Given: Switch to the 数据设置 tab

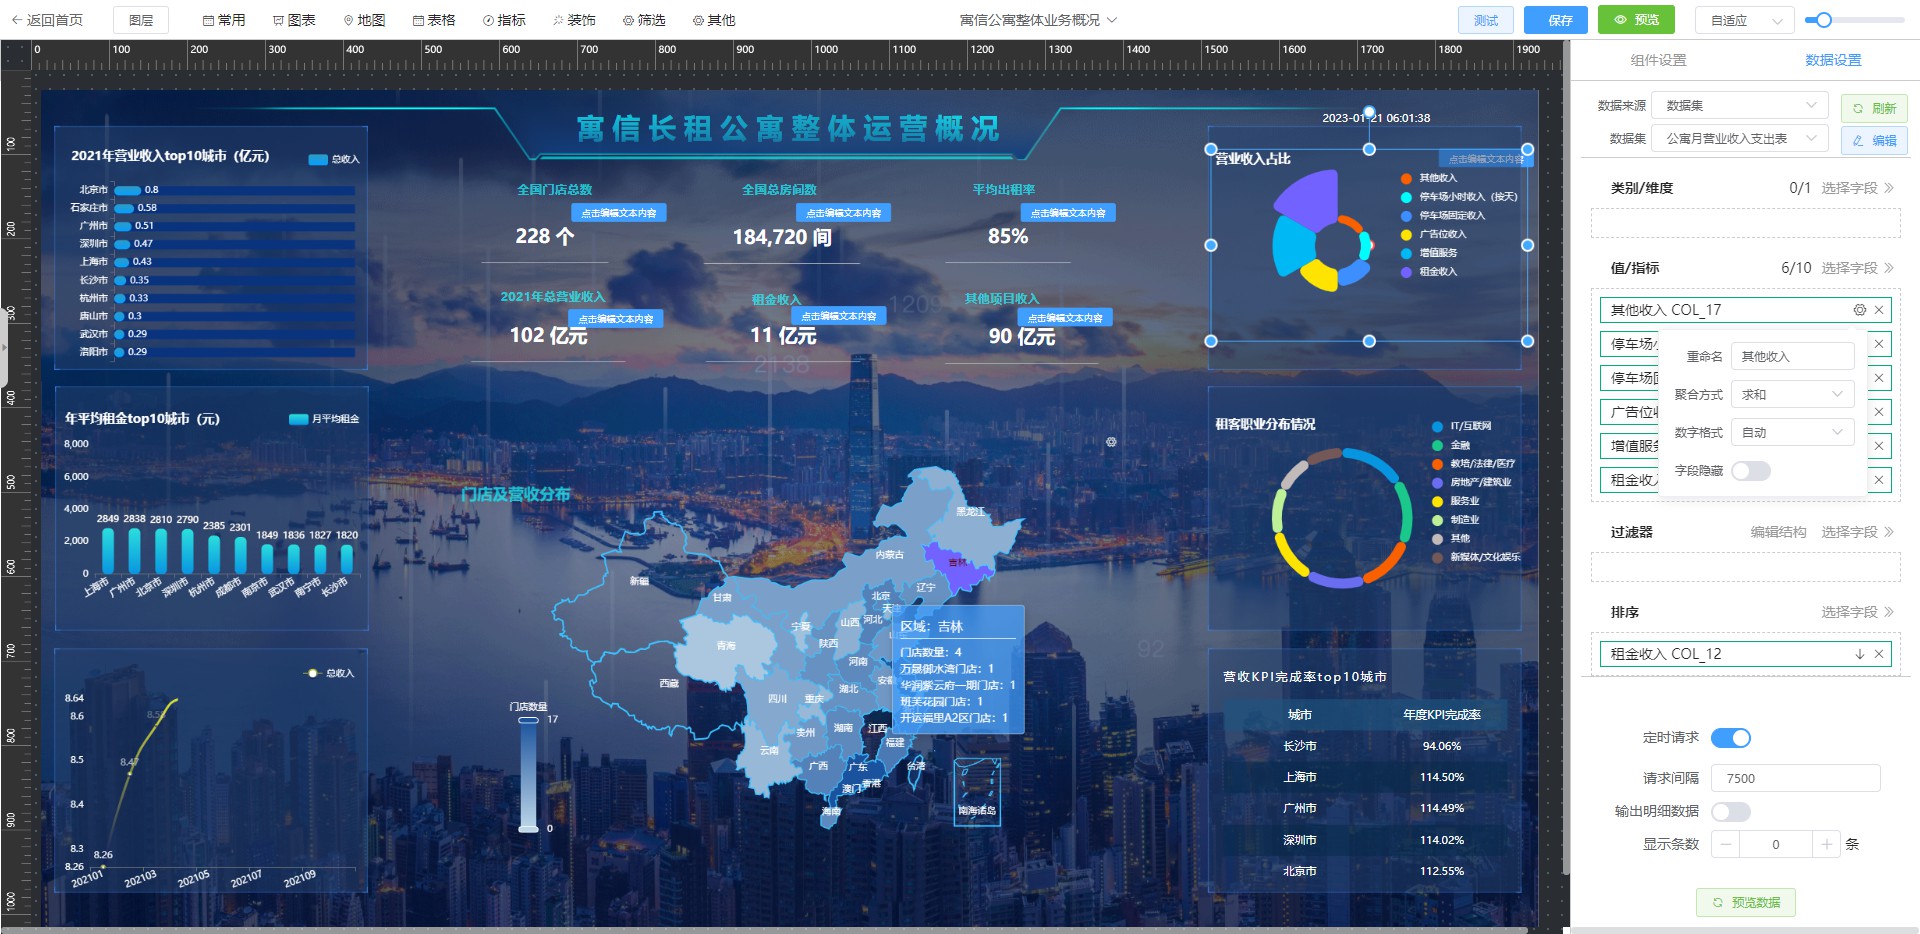Looking at the screenshot, I should (x=1833, y=60).
